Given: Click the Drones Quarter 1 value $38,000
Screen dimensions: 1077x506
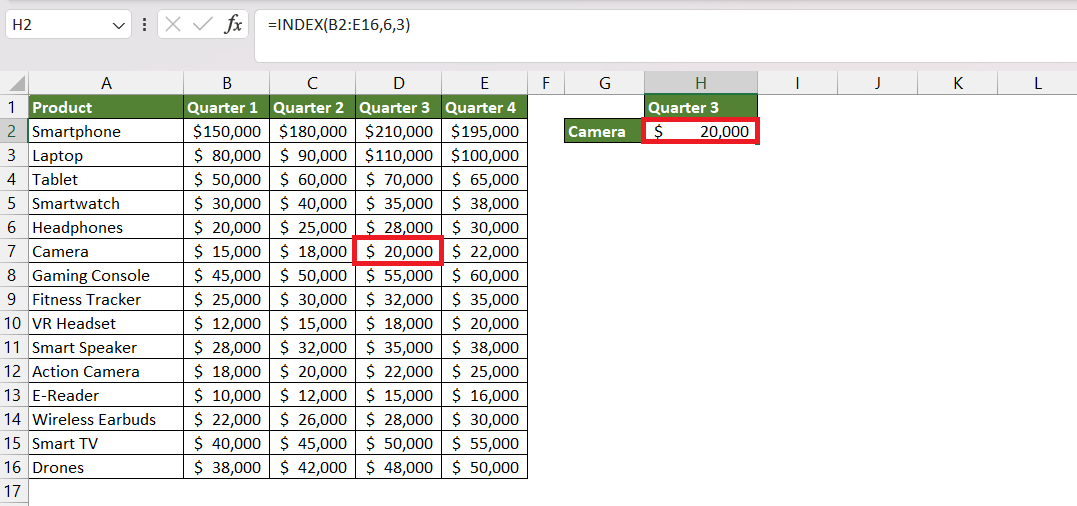Looking at the screenshot, I should pyautogui.click(x=227, y=468).
